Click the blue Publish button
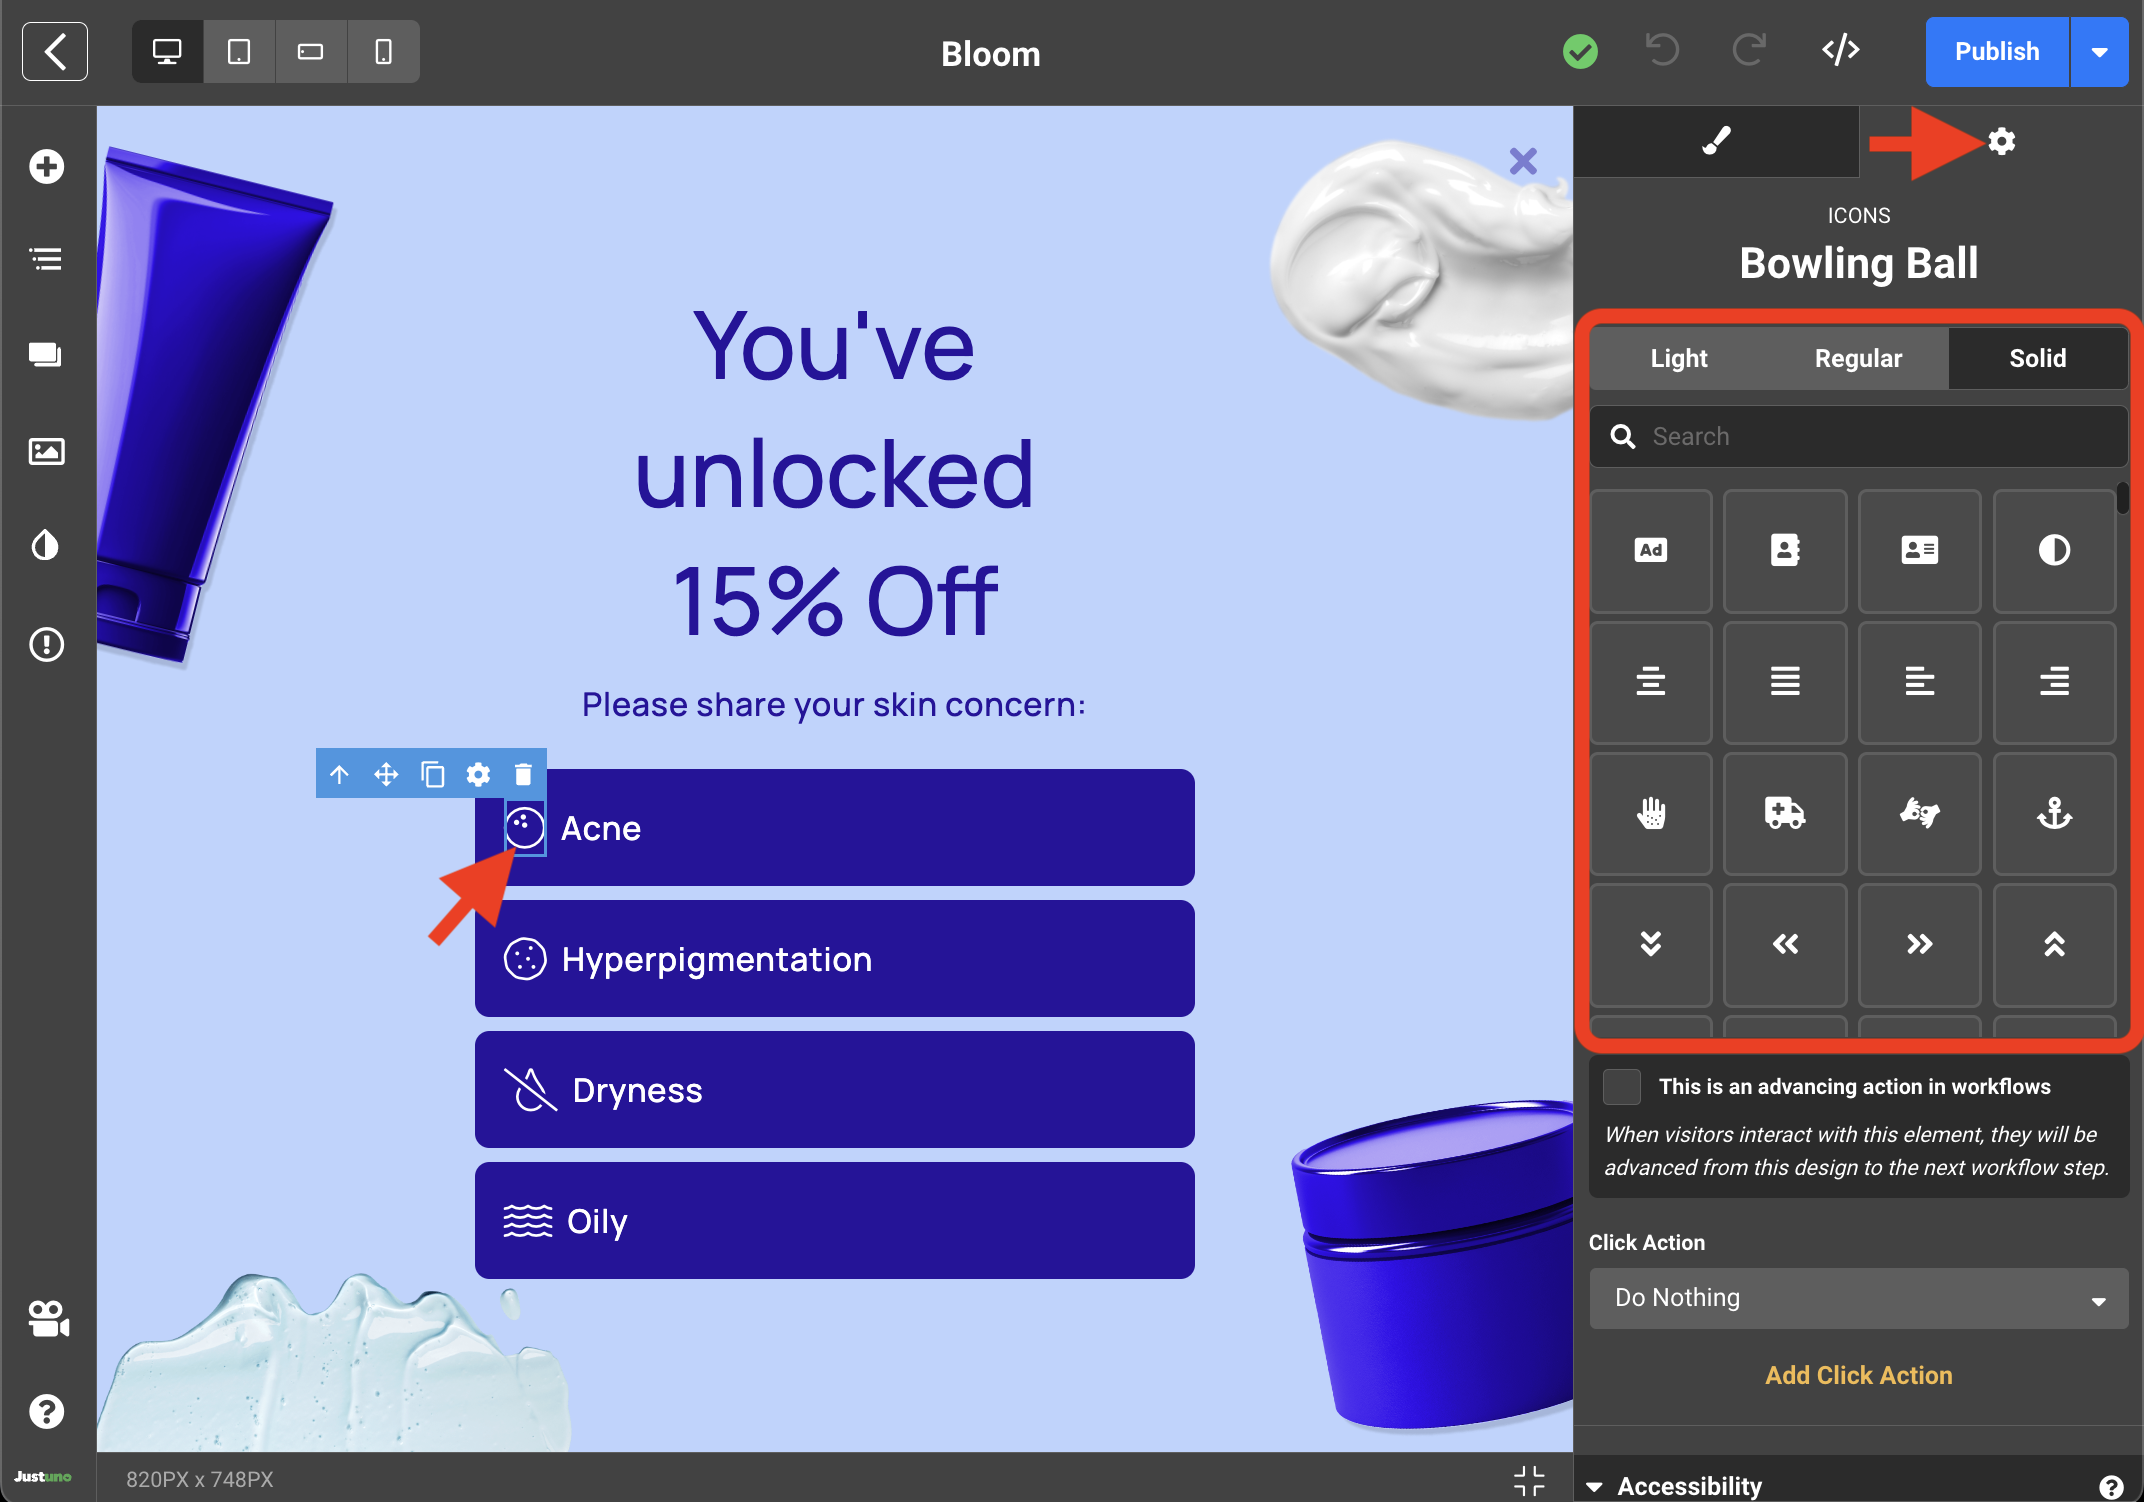This screenshot has height=1502, width=2144. click(x=1996, y=52)
